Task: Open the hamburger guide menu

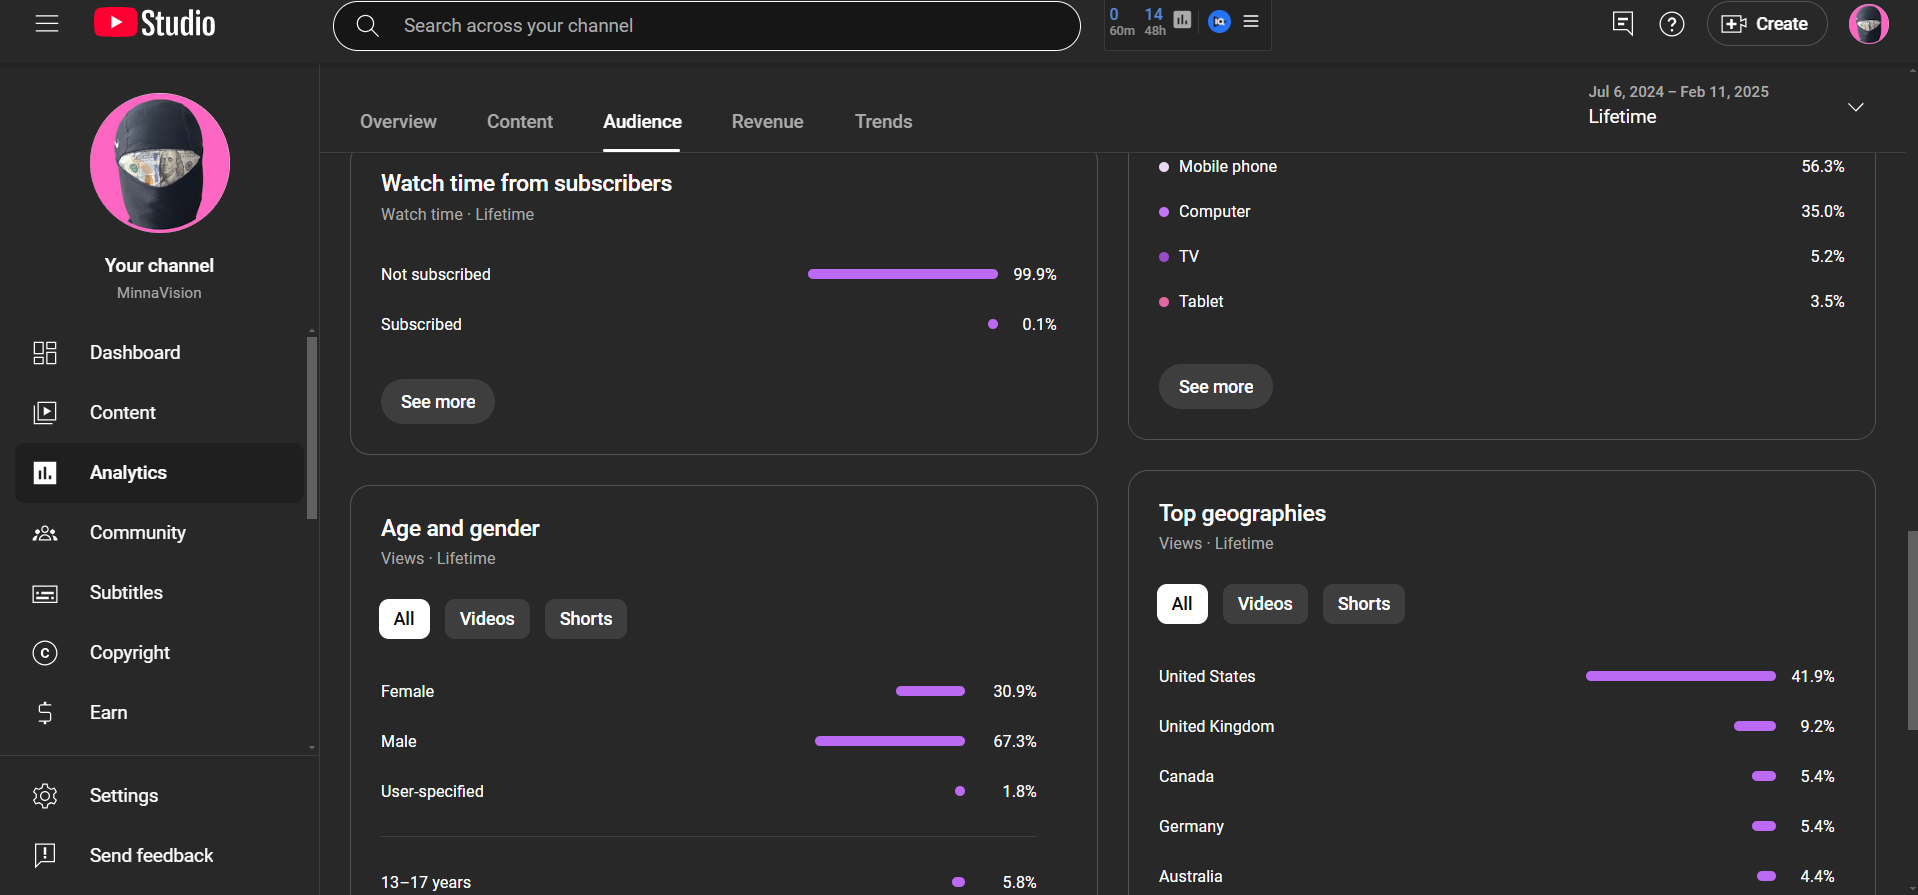Action: 47,24
